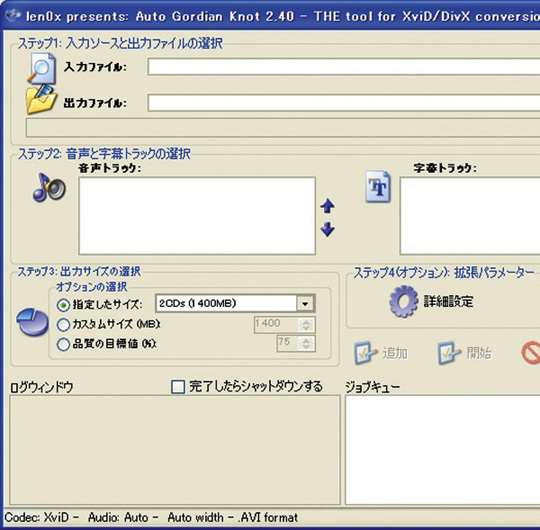This screenshot has height=530, width=540.
Task: Click the オプションの選択 group label
Action: click(x=91, y=287)
